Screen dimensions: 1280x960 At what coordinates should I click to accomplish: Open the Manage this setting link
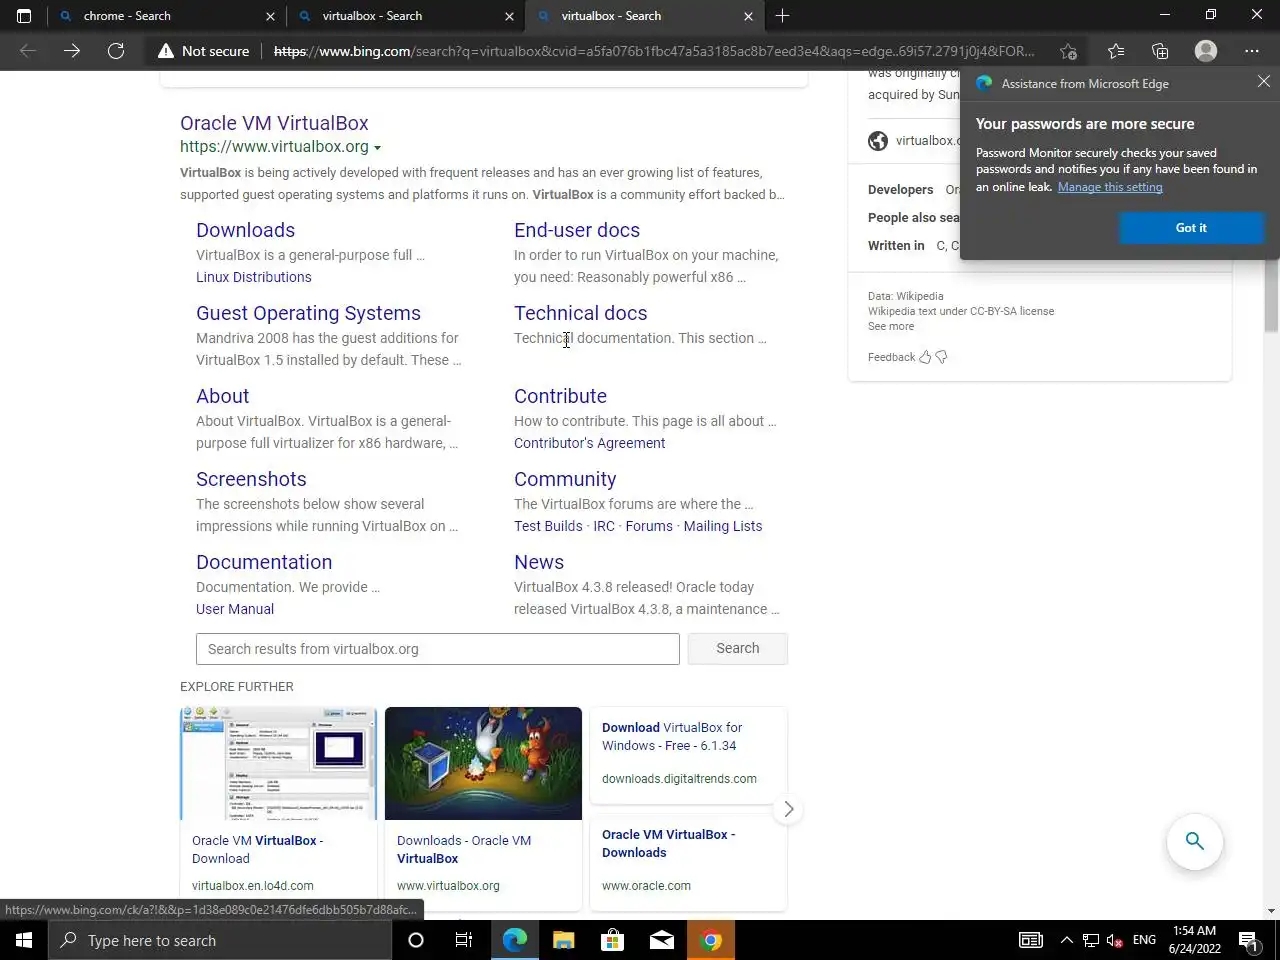[x=1110, y=187]
